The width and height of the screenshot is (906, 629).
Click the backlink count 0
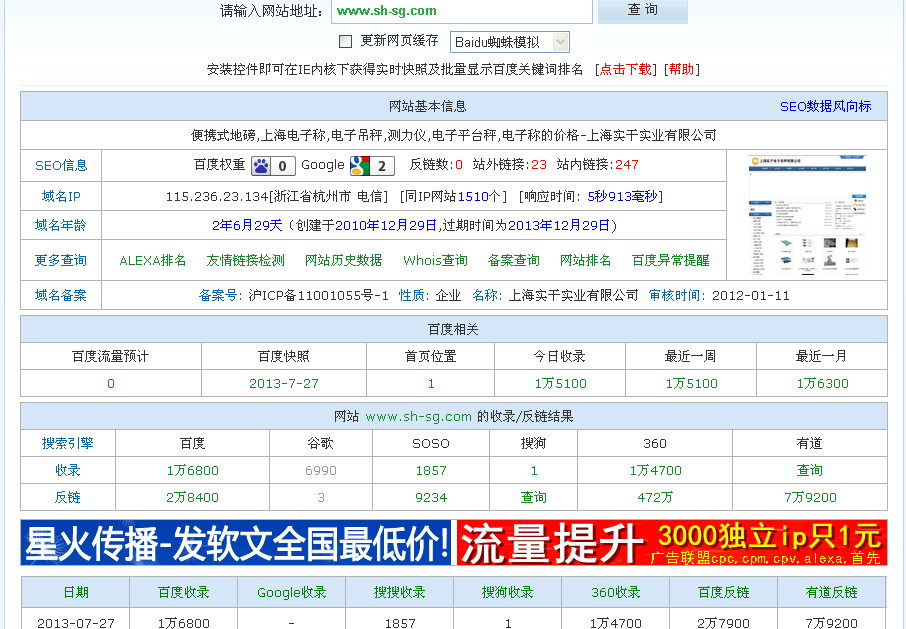[x=459, y=165]
